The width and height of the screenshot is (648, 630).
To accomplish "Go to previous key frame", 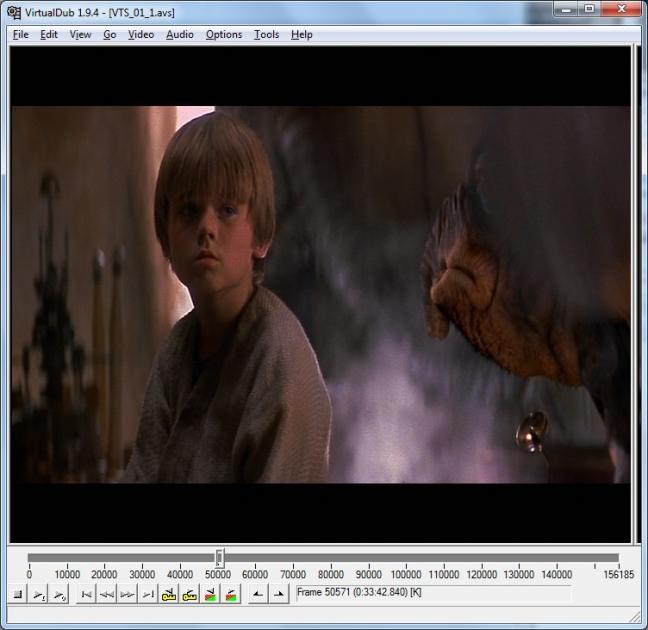I will click(169, 594).
